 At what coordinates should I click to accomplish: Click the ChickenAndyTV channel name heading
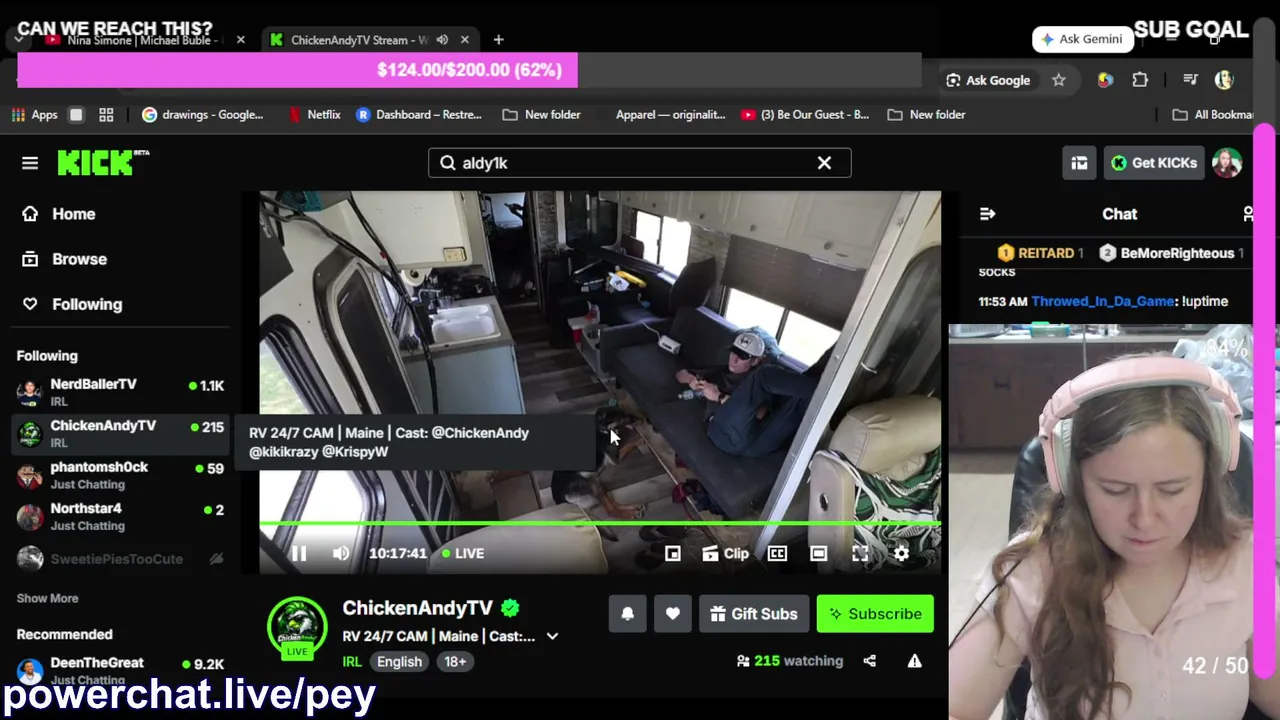tap(417, 608)
